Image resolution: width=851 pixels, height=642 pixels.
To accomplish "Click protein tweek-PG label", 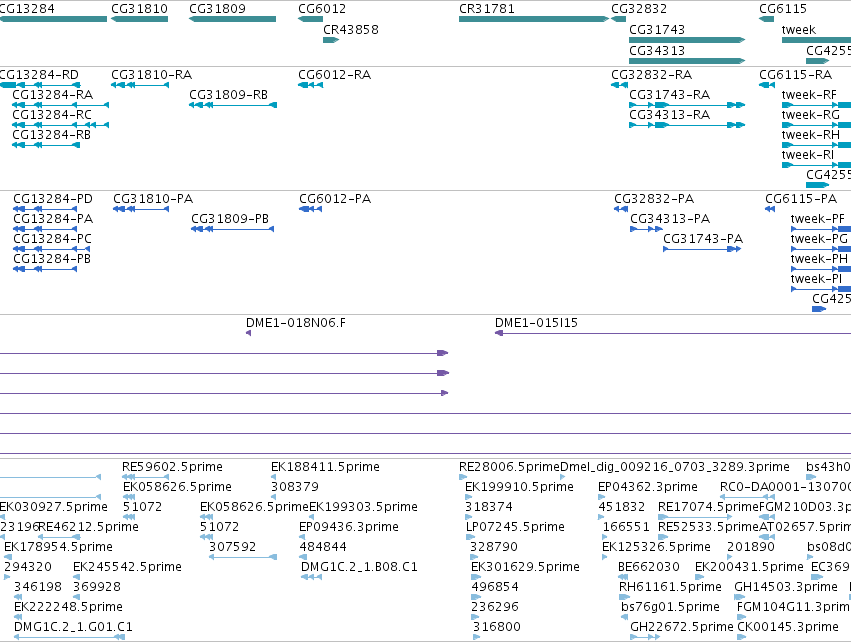I will pyautogui.click(x=820, y=239).
